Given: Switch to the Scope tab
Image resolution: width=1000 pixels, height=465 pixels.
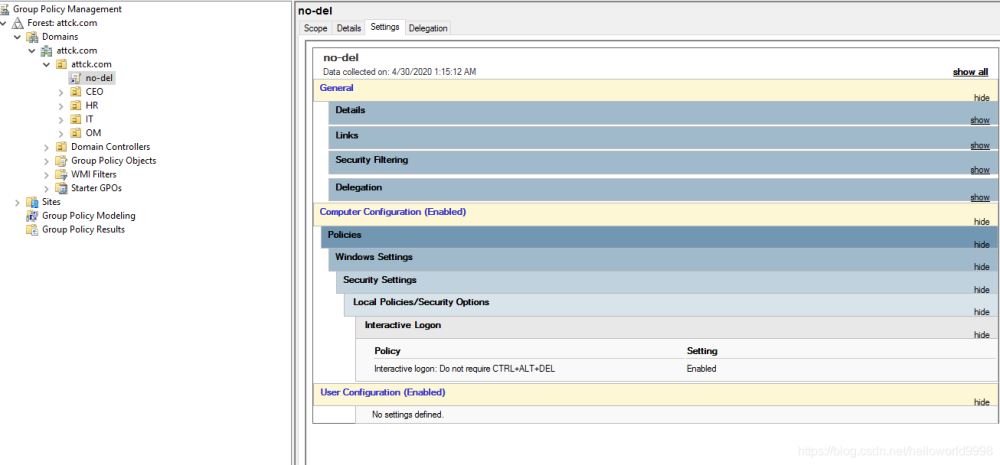Looking at the screenshot, I should point(315,28).
